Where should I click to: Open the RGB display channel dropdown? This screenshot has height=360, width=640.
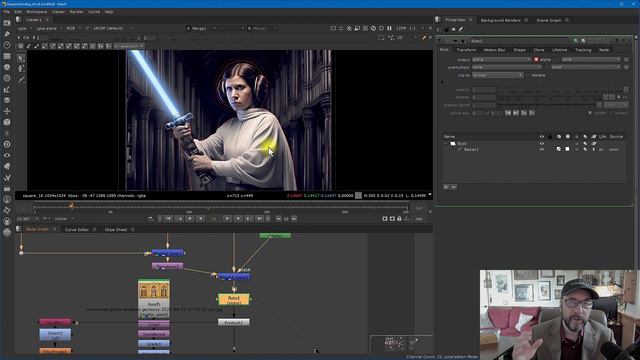(73, 28)
